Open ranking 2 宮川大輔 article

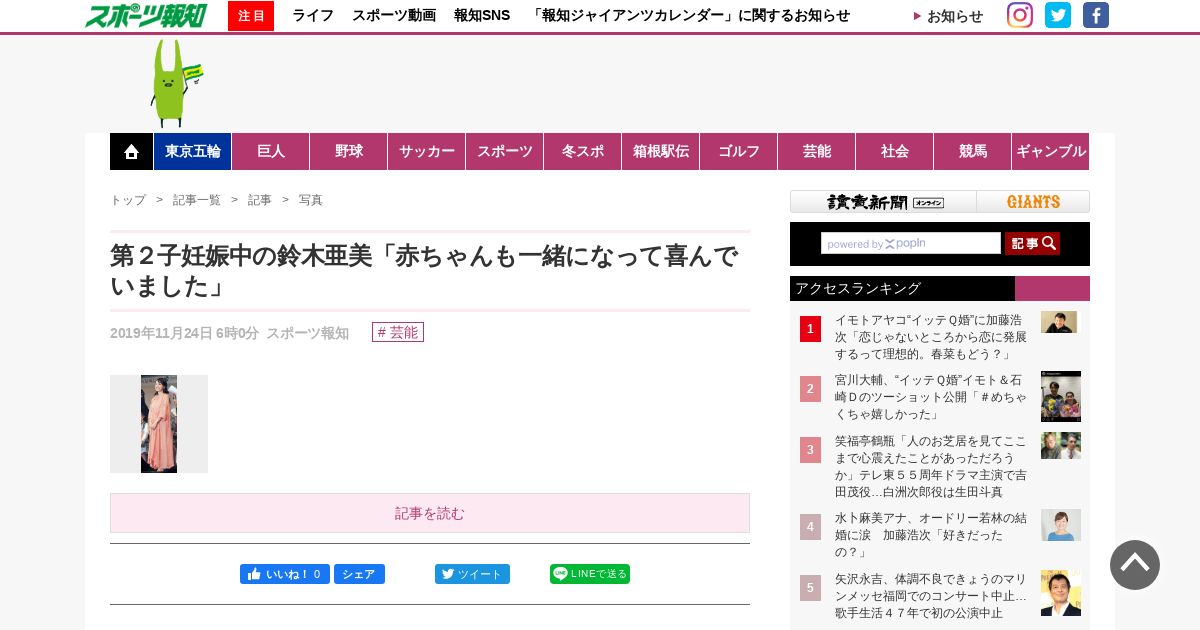[x=931, y=397]
